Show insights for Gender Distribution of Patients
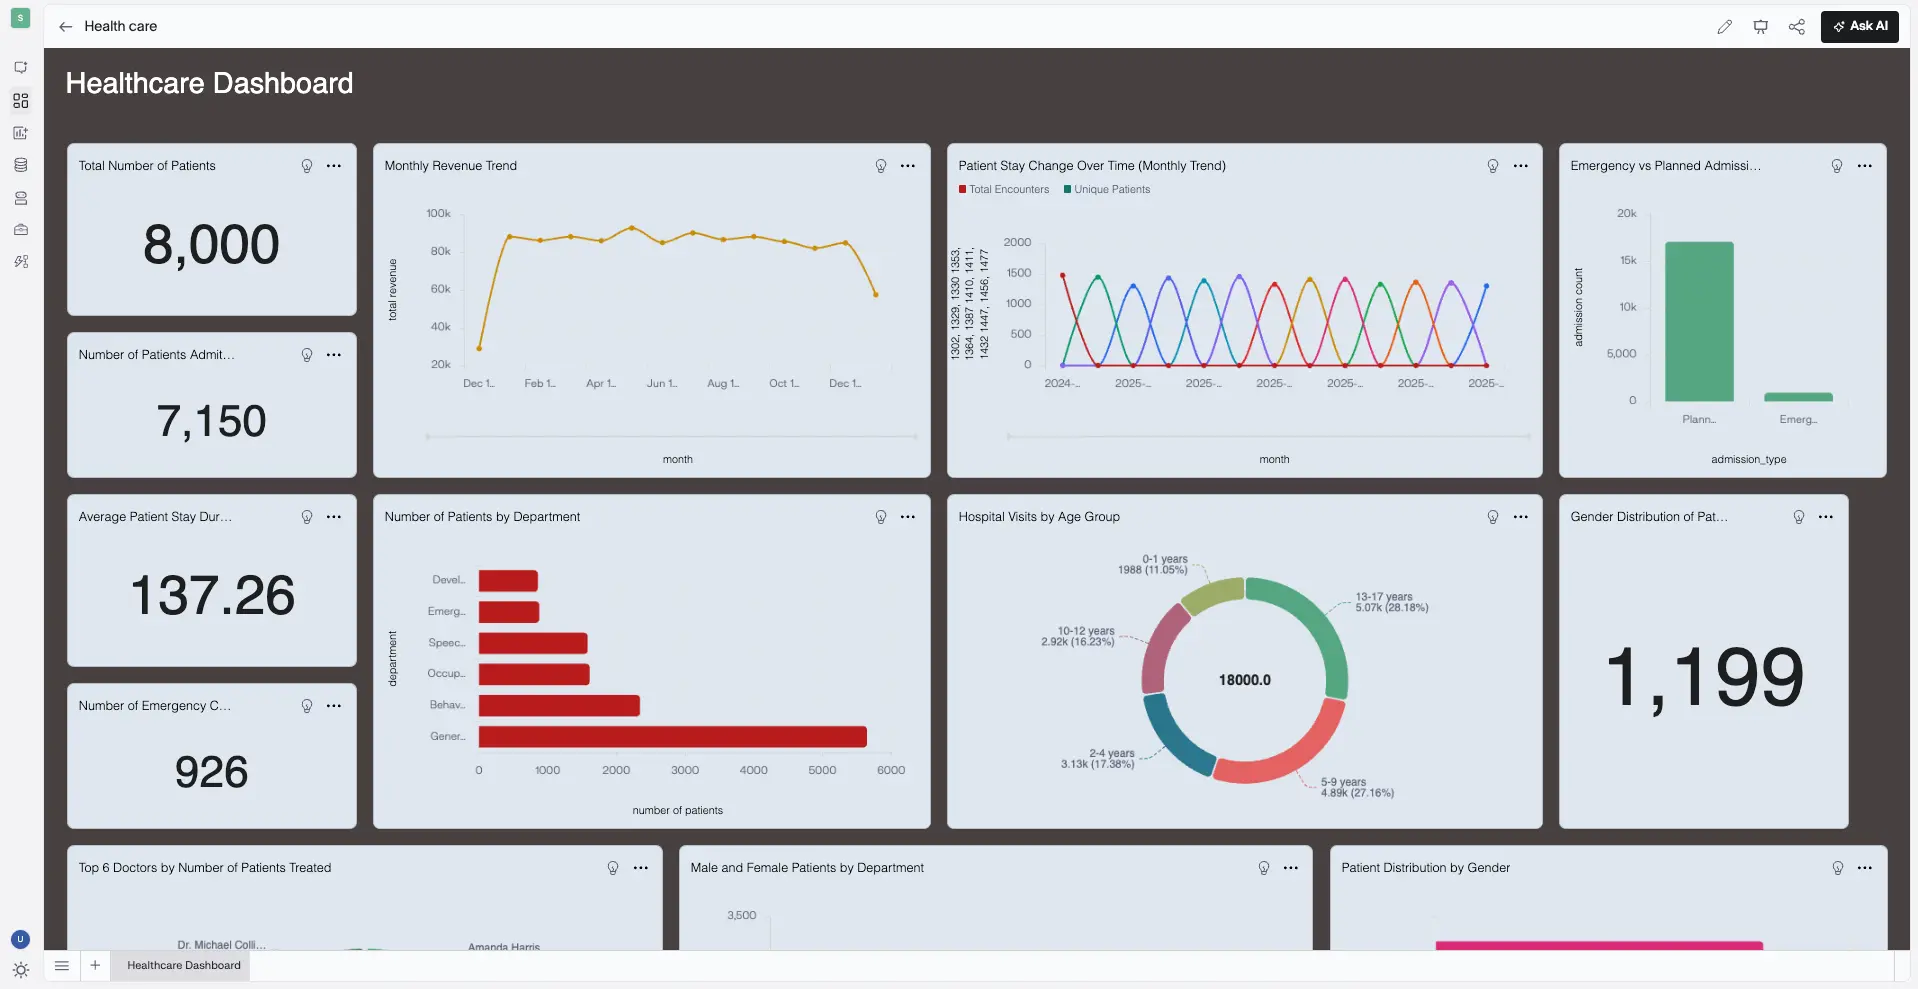The image size is (1918, 989). click(1799, 517)
